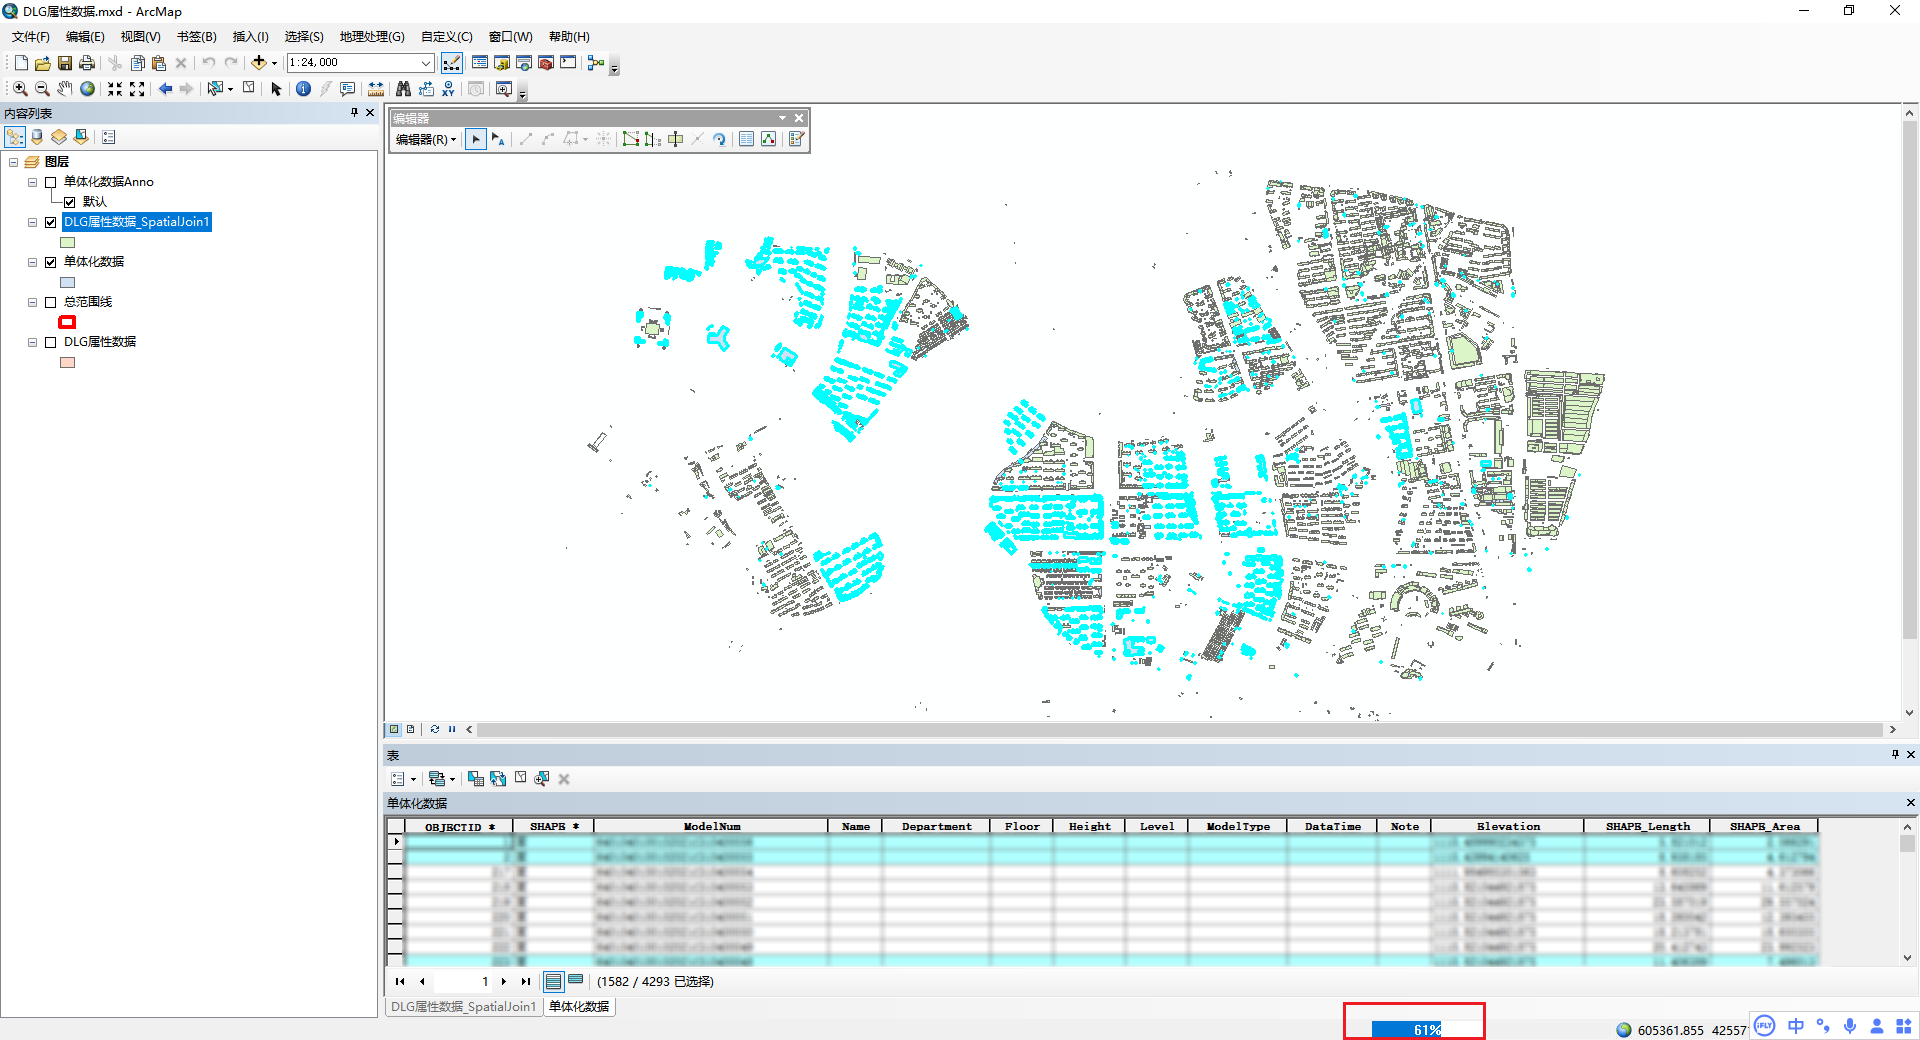The image size is (1920, 1040).
Task: Turn on the DLG属性数据 layer checkbox
Action: click(x=51, y=342)
